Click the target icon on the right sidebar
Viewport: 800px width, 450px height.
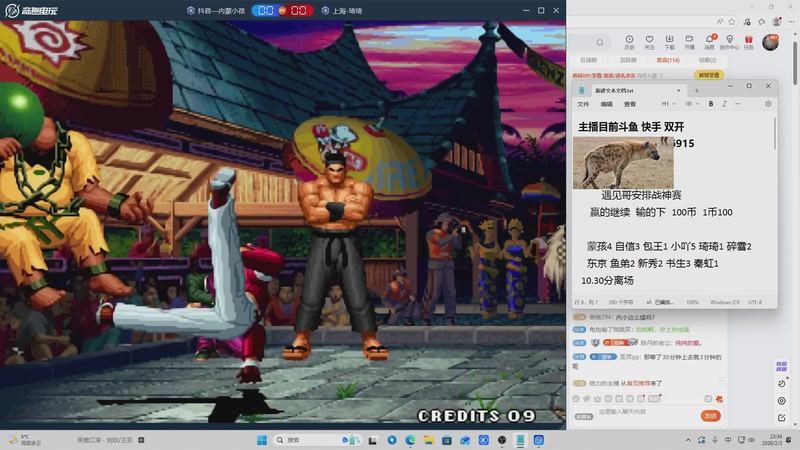click(782, 401)
